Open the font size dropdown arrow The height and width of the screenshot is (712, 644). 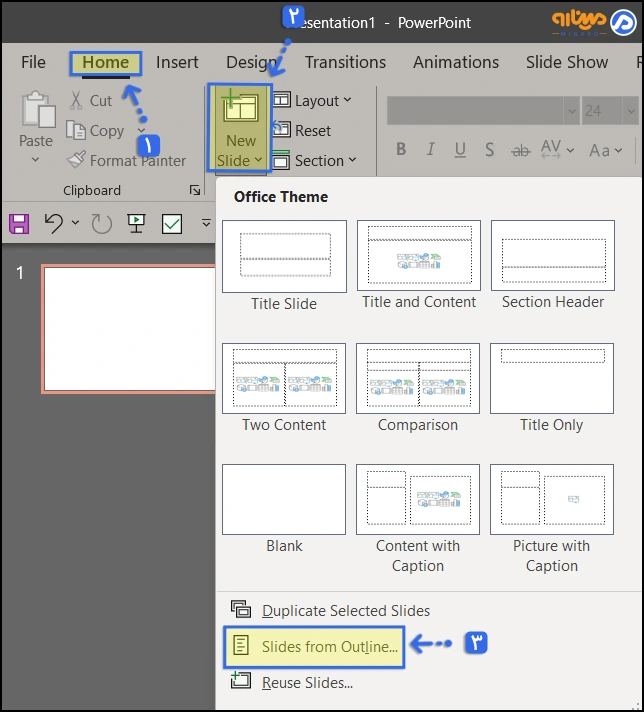(x=631, y=110)
